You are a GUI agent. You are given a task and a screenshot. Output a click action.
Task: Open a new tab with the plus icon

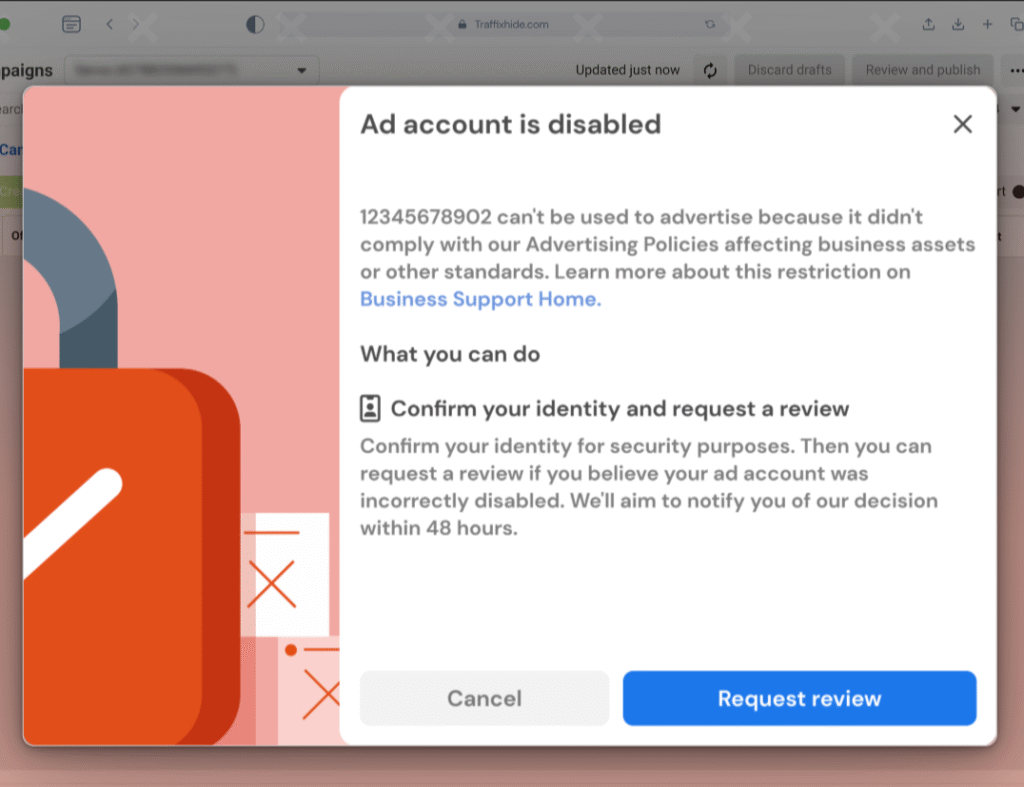(x=987, y=24)
